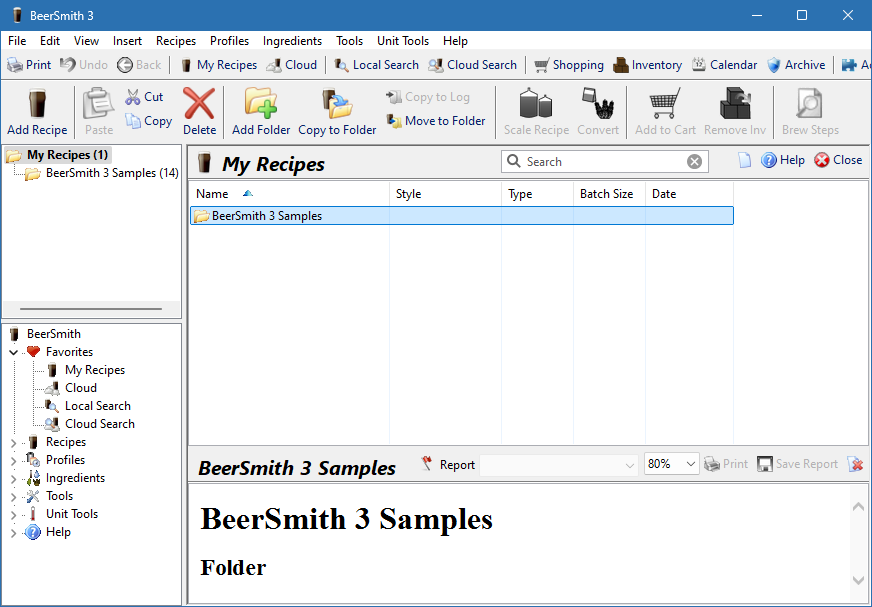Click the Back toolbar button
This screenshot has height=607, width=872.
tap(139, 65)
